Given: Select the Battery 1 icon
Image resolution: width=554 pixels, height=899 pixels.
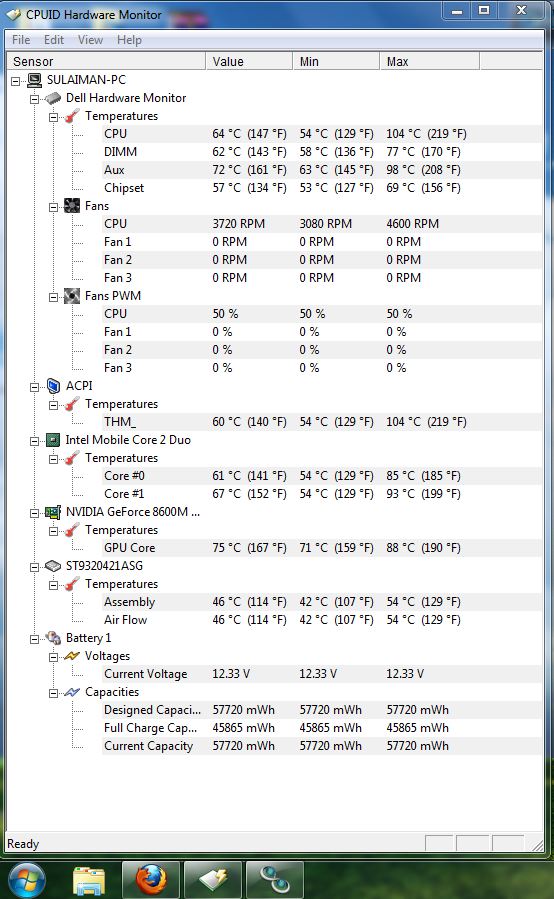Looking at the screenshot, I should coord(53,638).
